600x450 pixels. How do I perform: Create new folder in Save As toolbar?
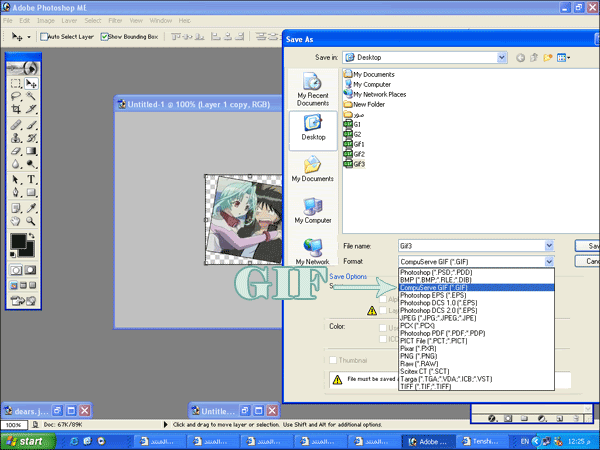click(x=548, y=58)
